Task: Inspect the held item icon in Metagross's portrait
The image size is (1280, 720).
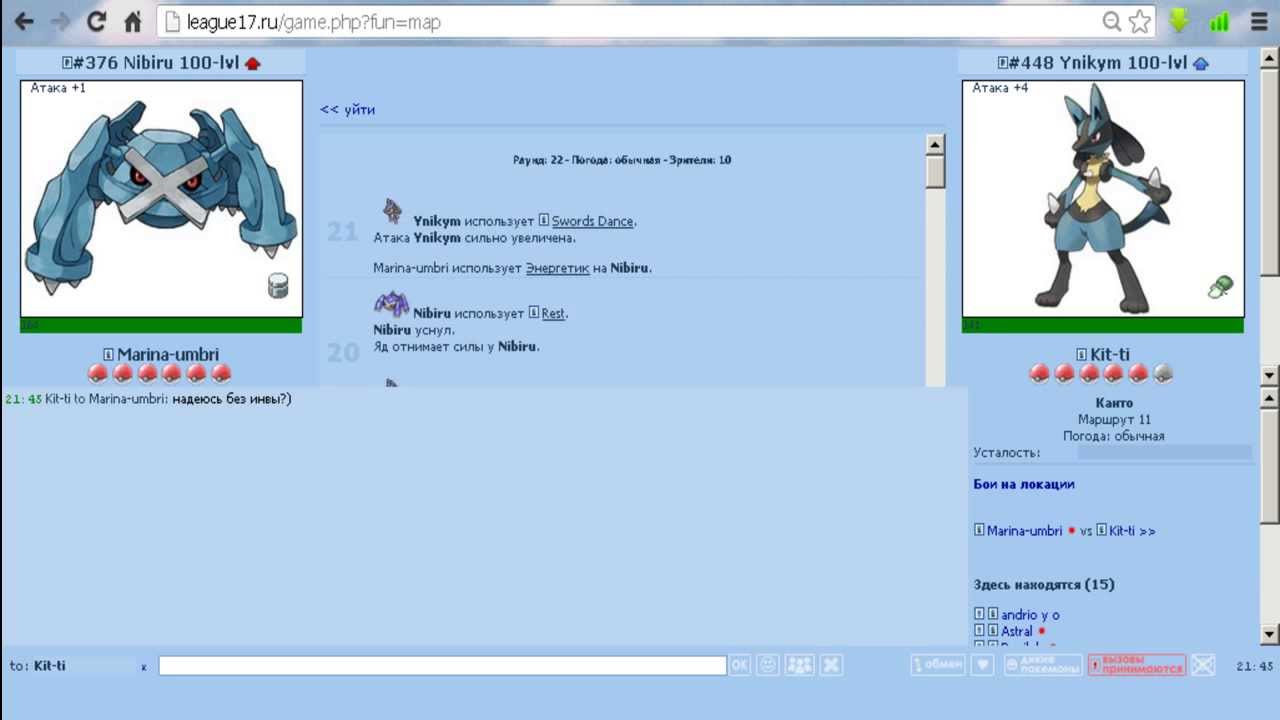Action: pyautogui.click(x=278, y=286)
